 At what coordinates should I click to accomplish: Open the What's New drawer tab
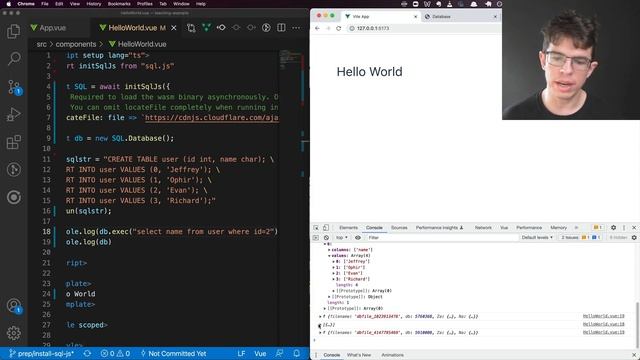[x=359, y=355]
